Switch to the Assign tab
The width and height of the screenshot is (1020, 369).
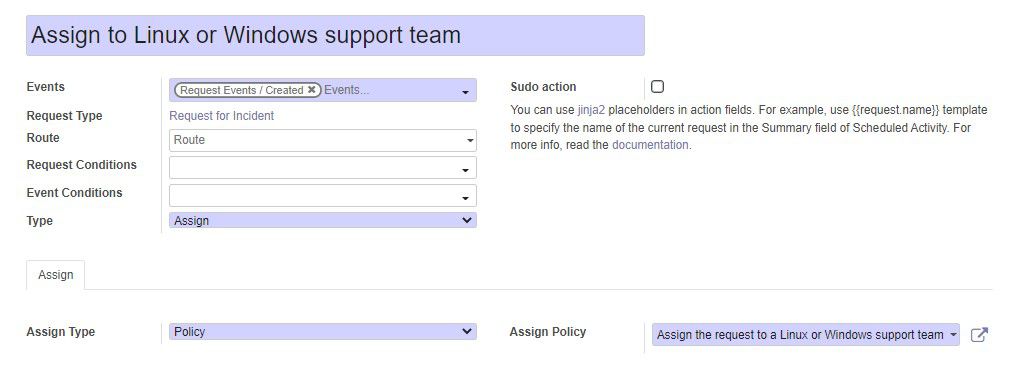point(56,275)
